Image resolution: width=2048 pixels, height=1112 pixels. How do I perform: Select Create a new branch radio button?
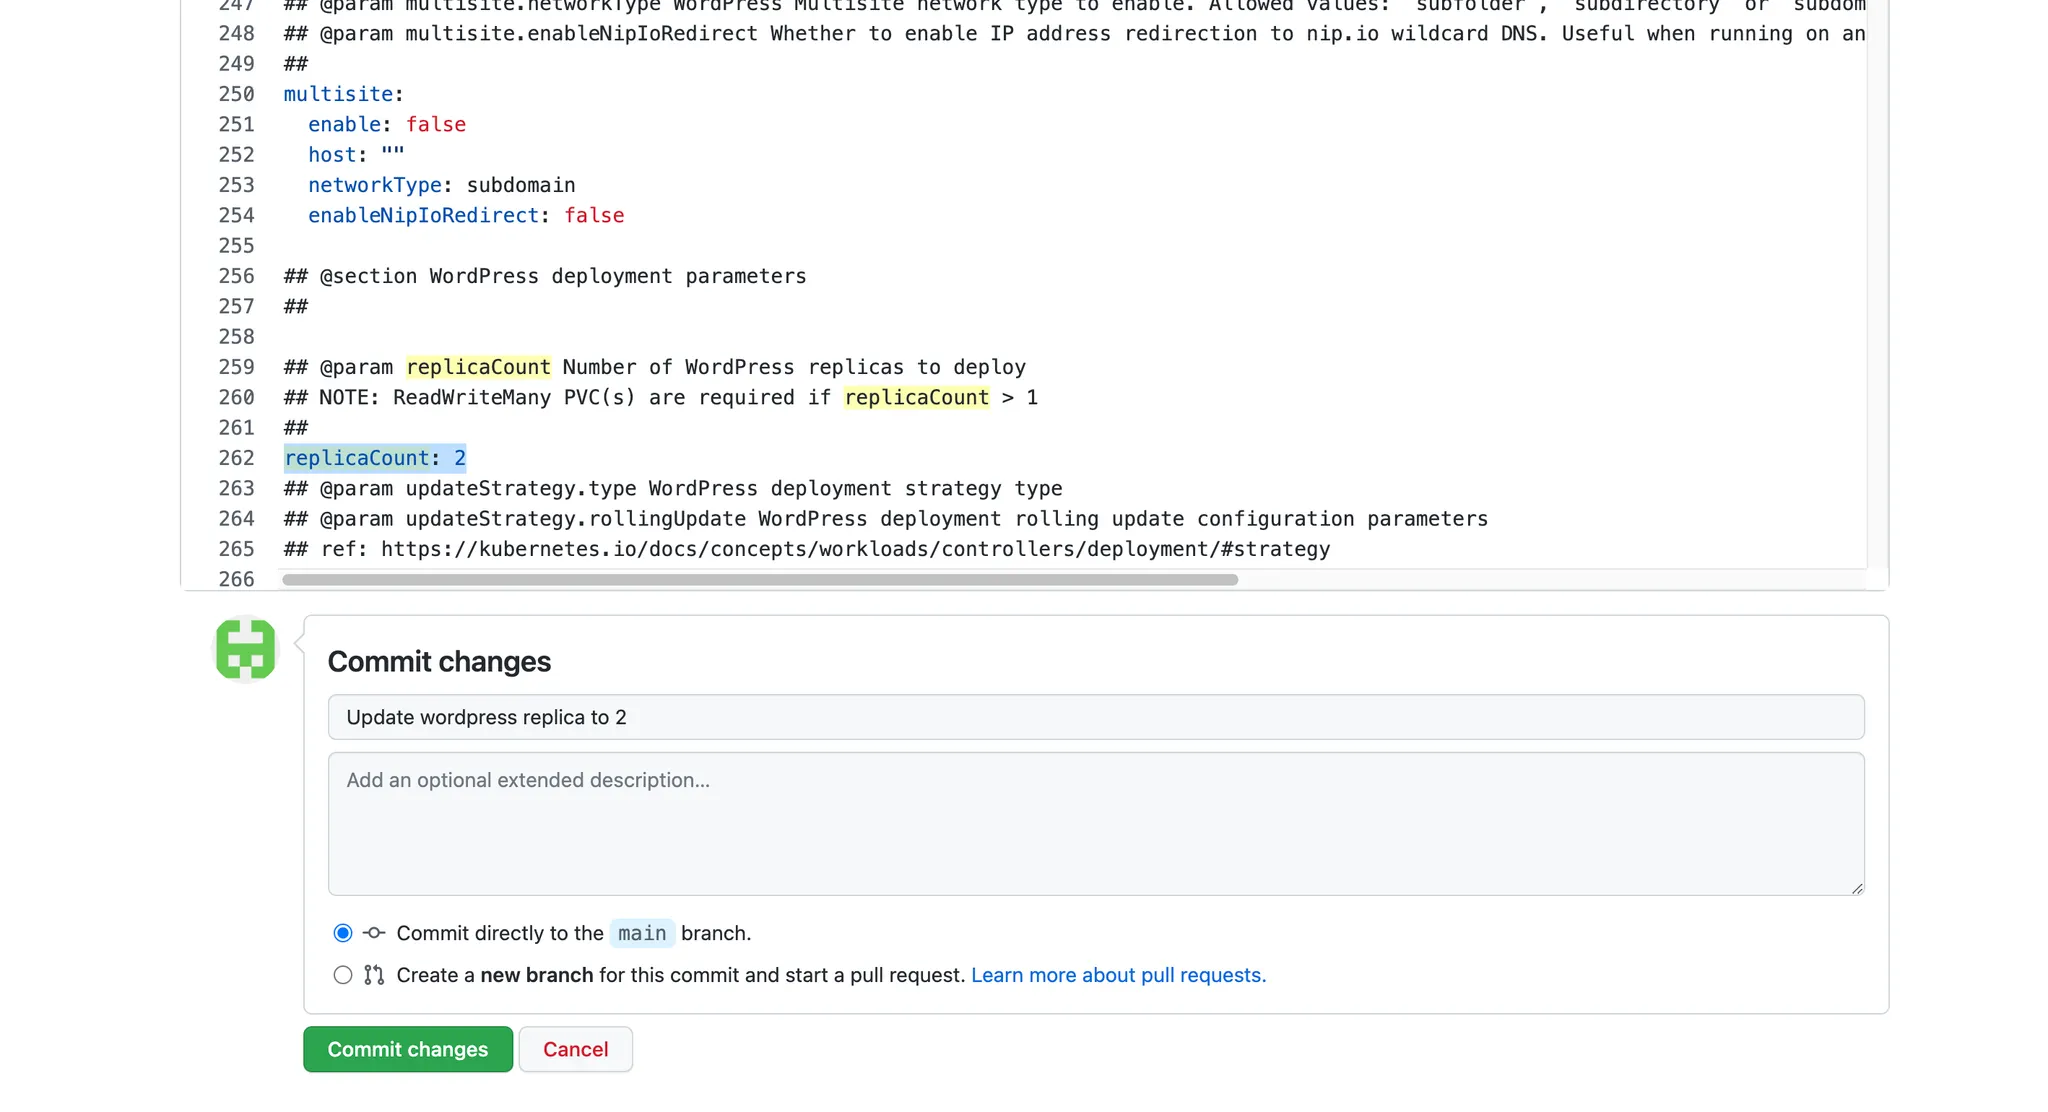343,975
